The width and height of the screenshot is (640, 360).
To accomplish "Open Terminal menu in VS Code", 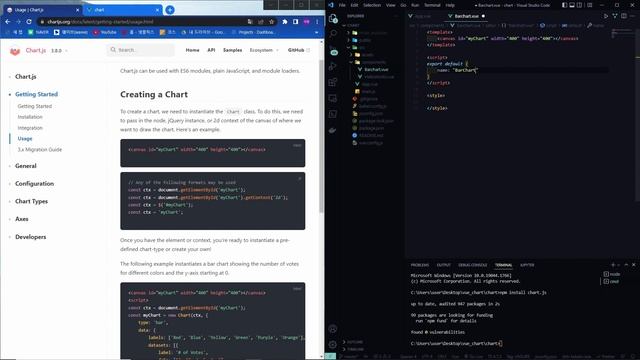I will coord(432,5).
